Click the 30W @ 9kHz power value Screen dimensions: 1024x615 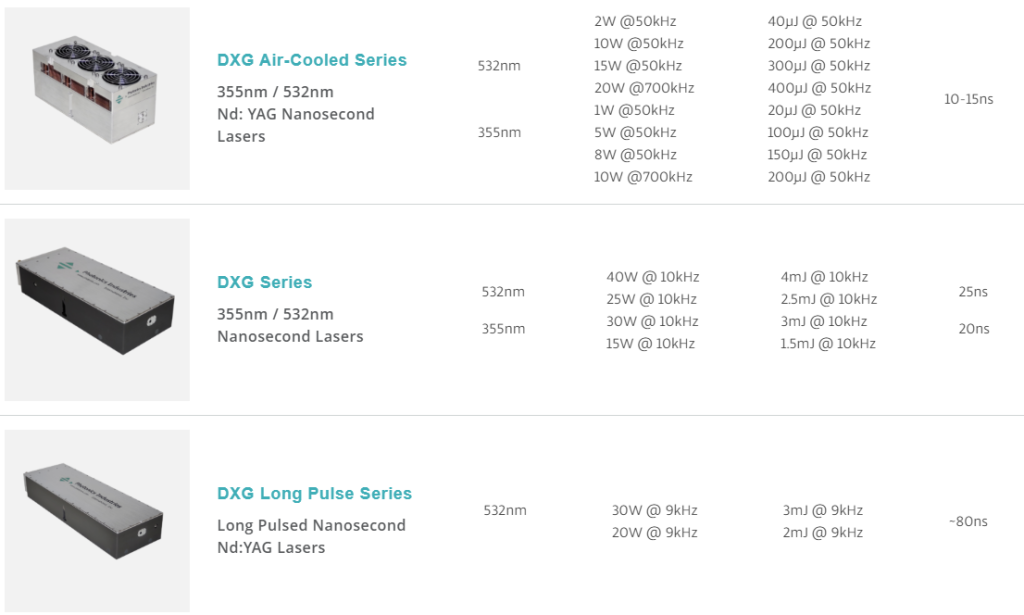[x=654, y=511]
